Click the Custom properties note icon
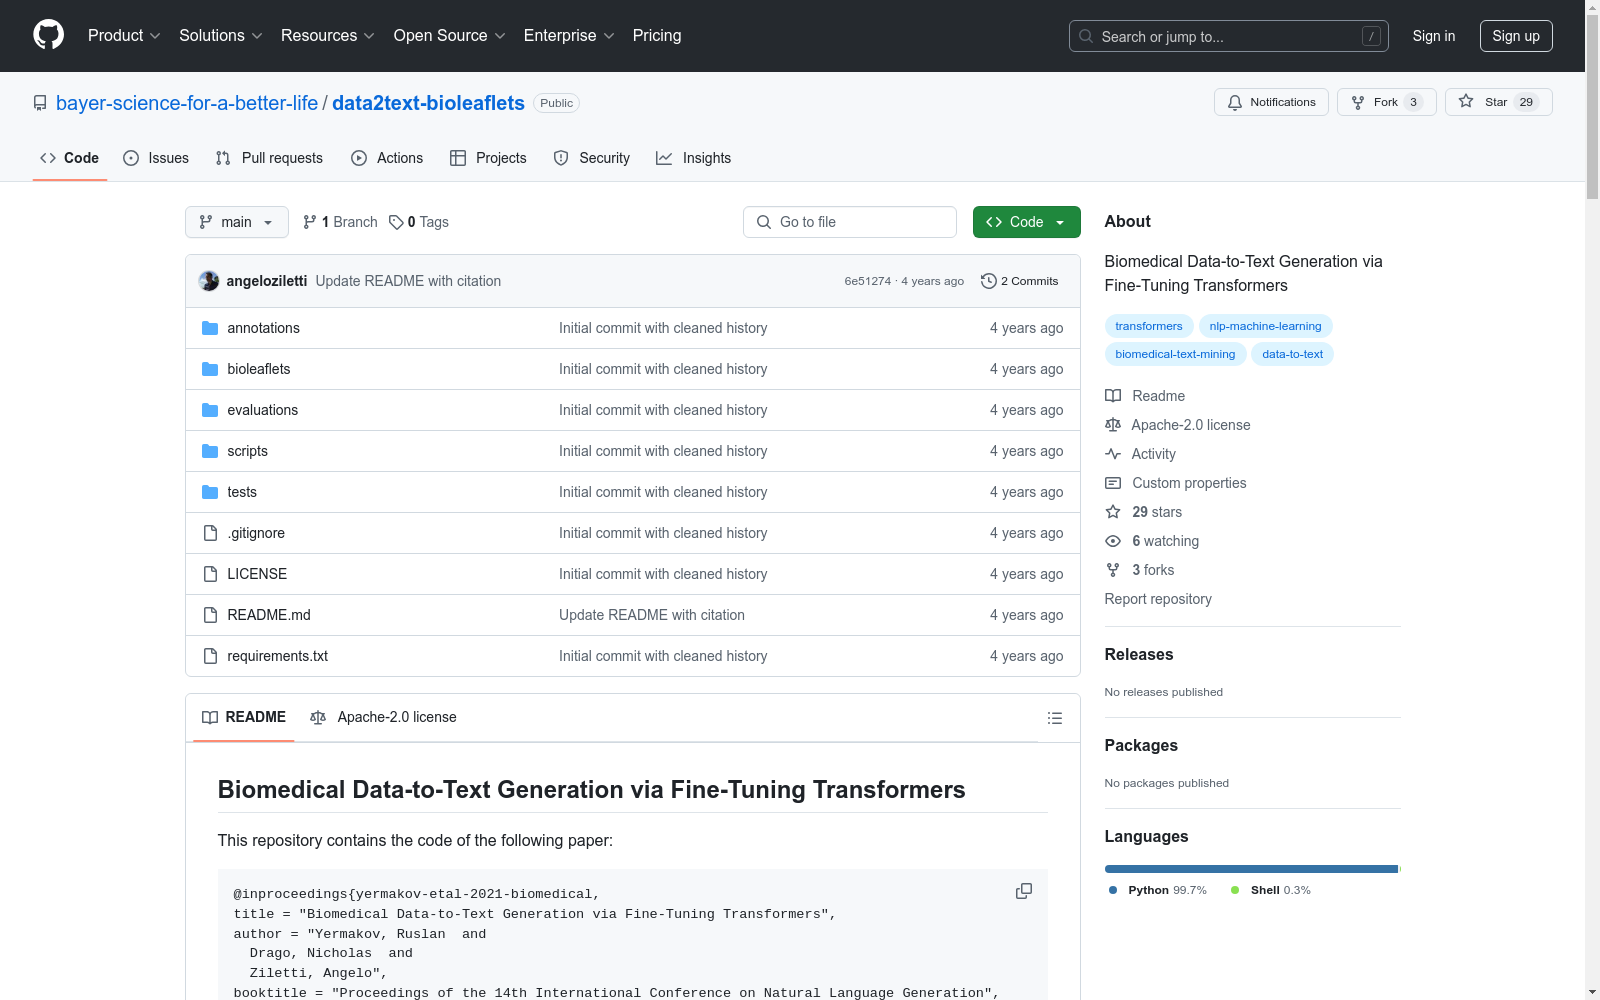 tap(1113, 483)
